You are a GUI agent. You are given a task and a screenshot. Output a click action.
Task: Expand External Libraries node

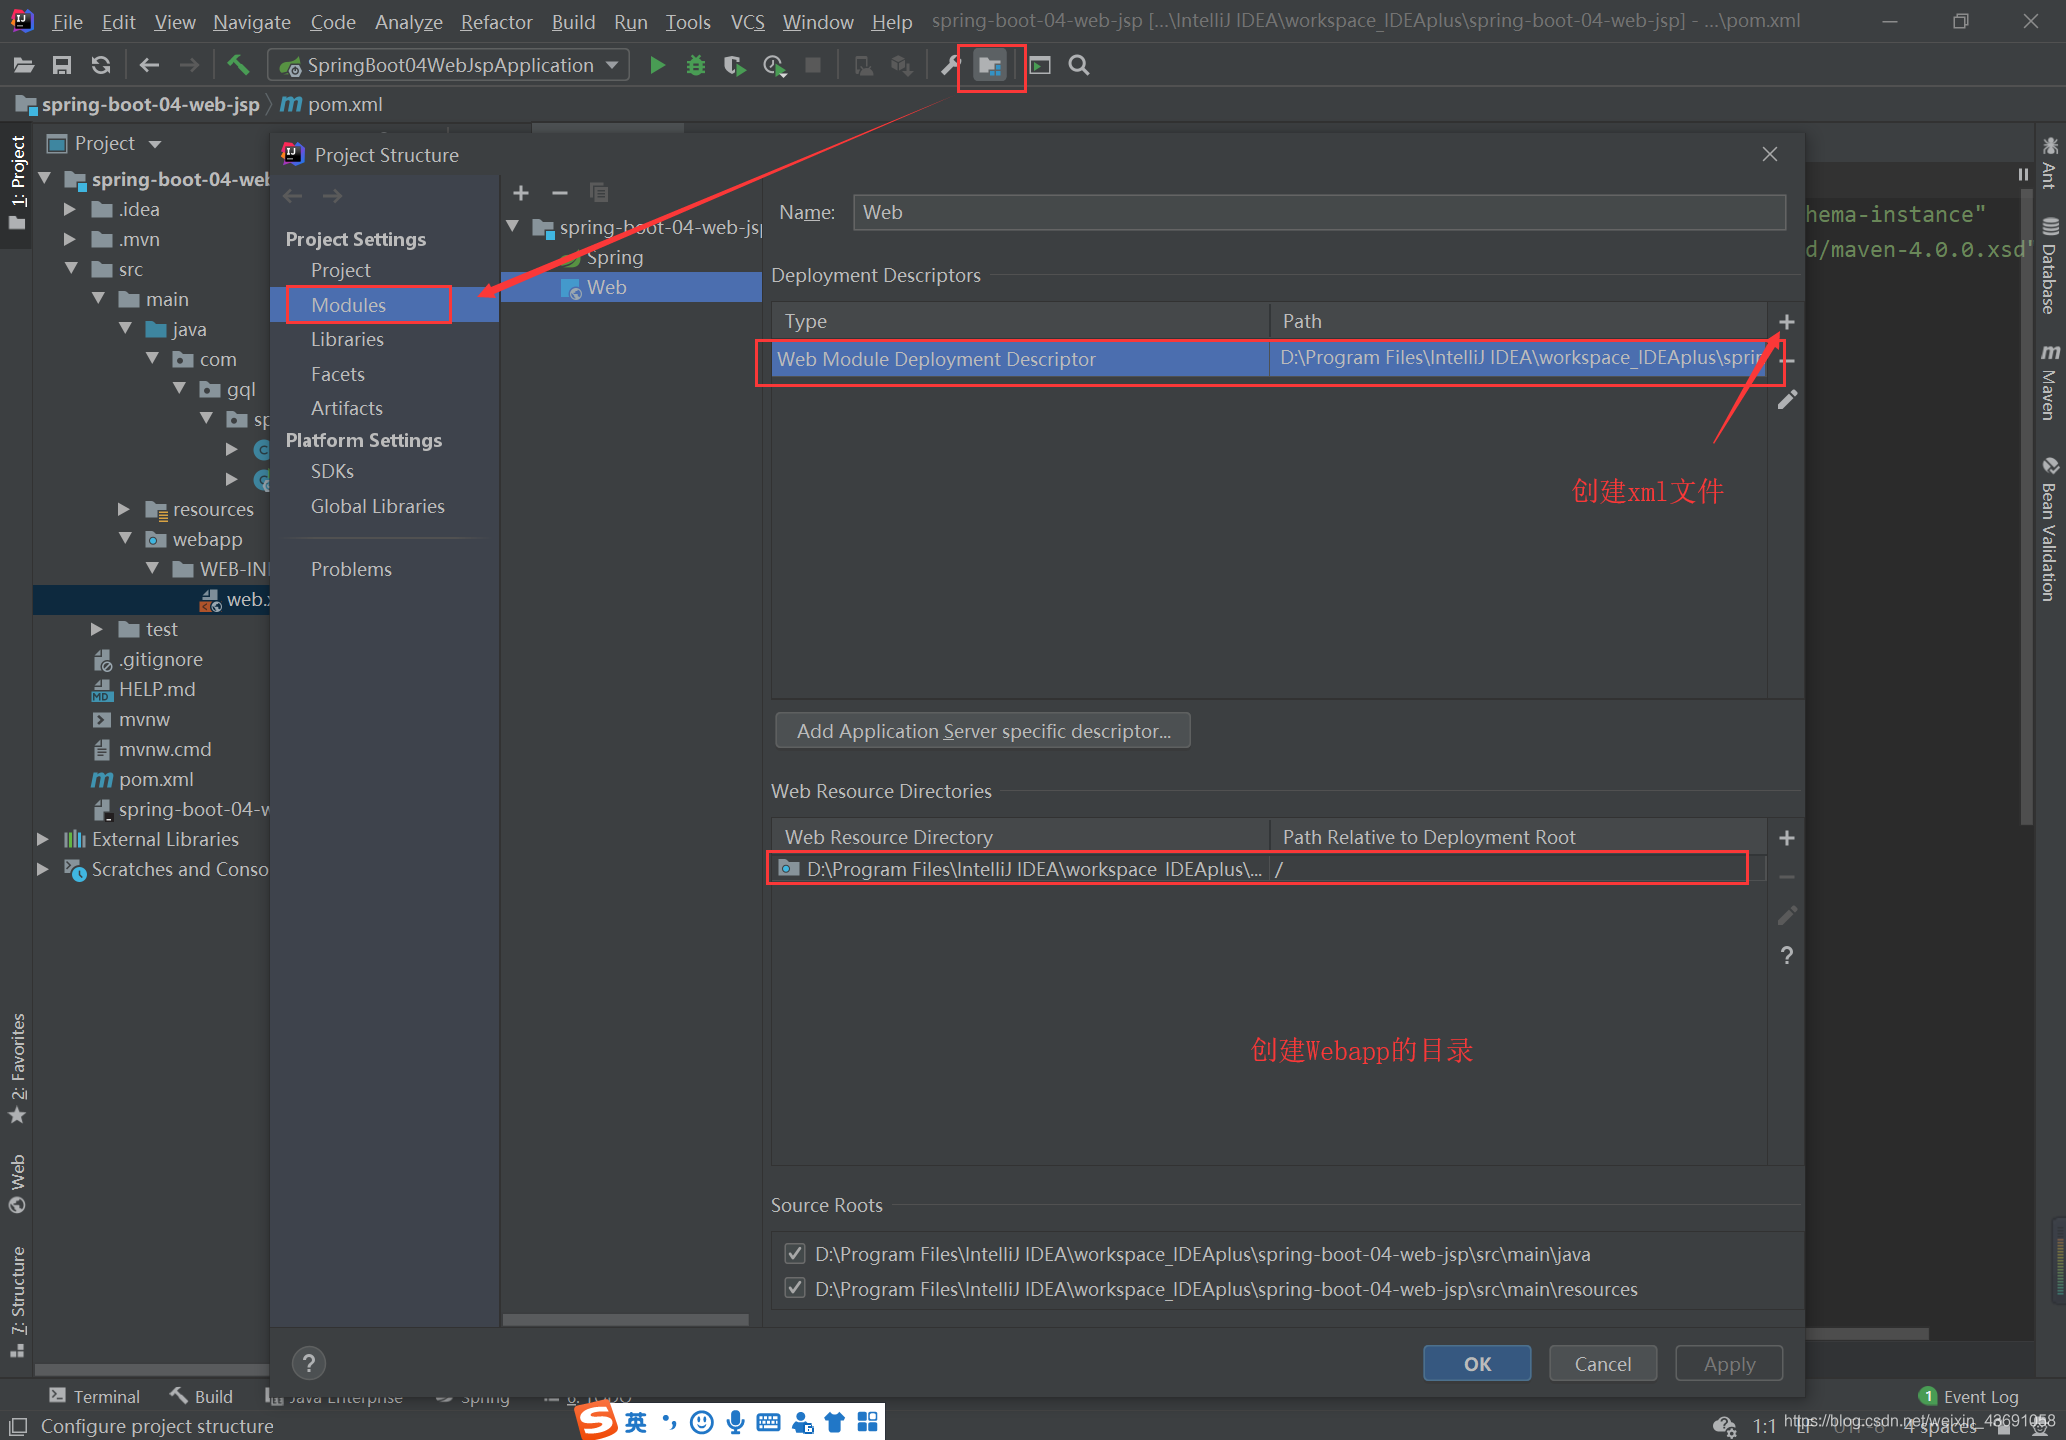pyautogui.click(x=42, y=840)
